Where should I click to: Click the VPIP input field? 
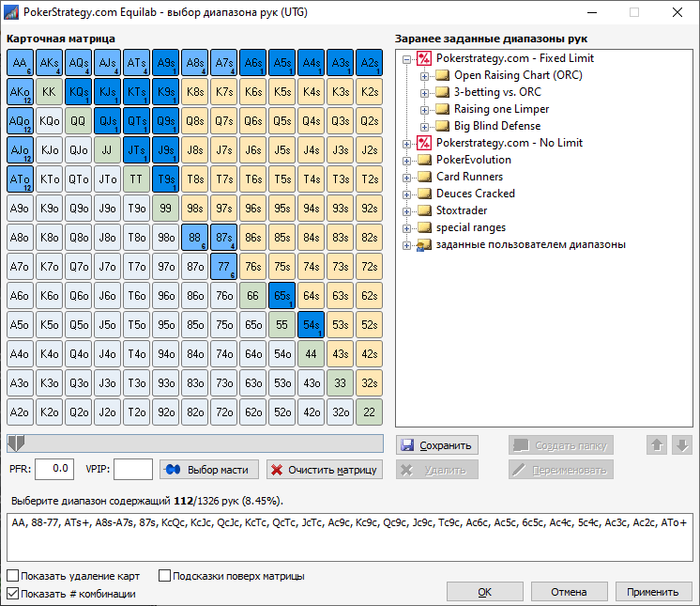point(133,469)
